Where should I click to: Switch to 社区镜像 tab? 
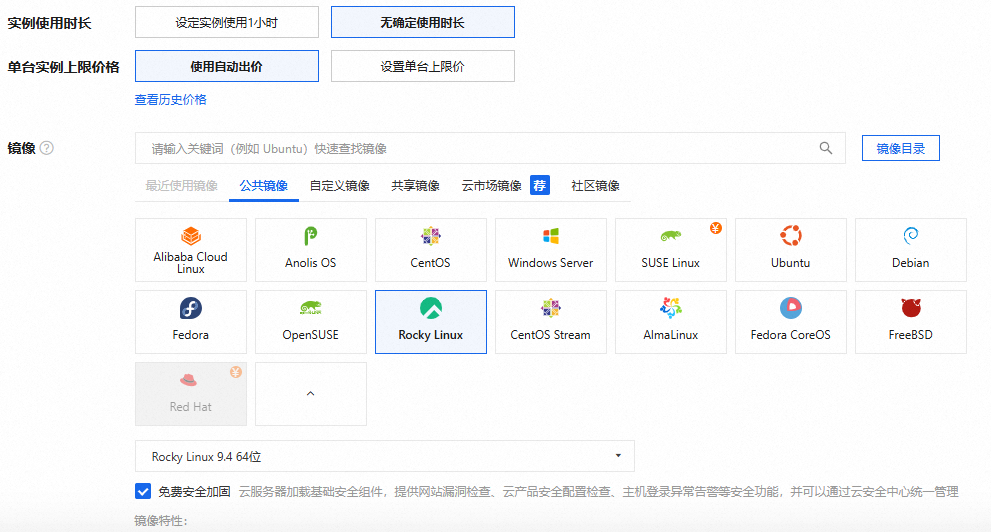[595, 186]
